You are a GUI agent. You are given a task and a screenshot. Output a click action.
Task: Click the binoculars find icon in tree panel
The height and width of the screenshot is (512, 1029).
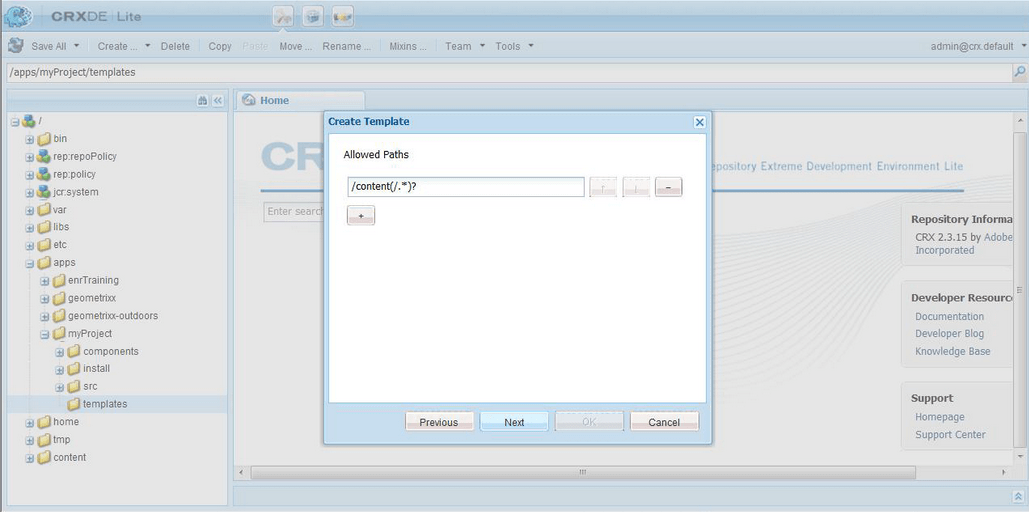202,100
